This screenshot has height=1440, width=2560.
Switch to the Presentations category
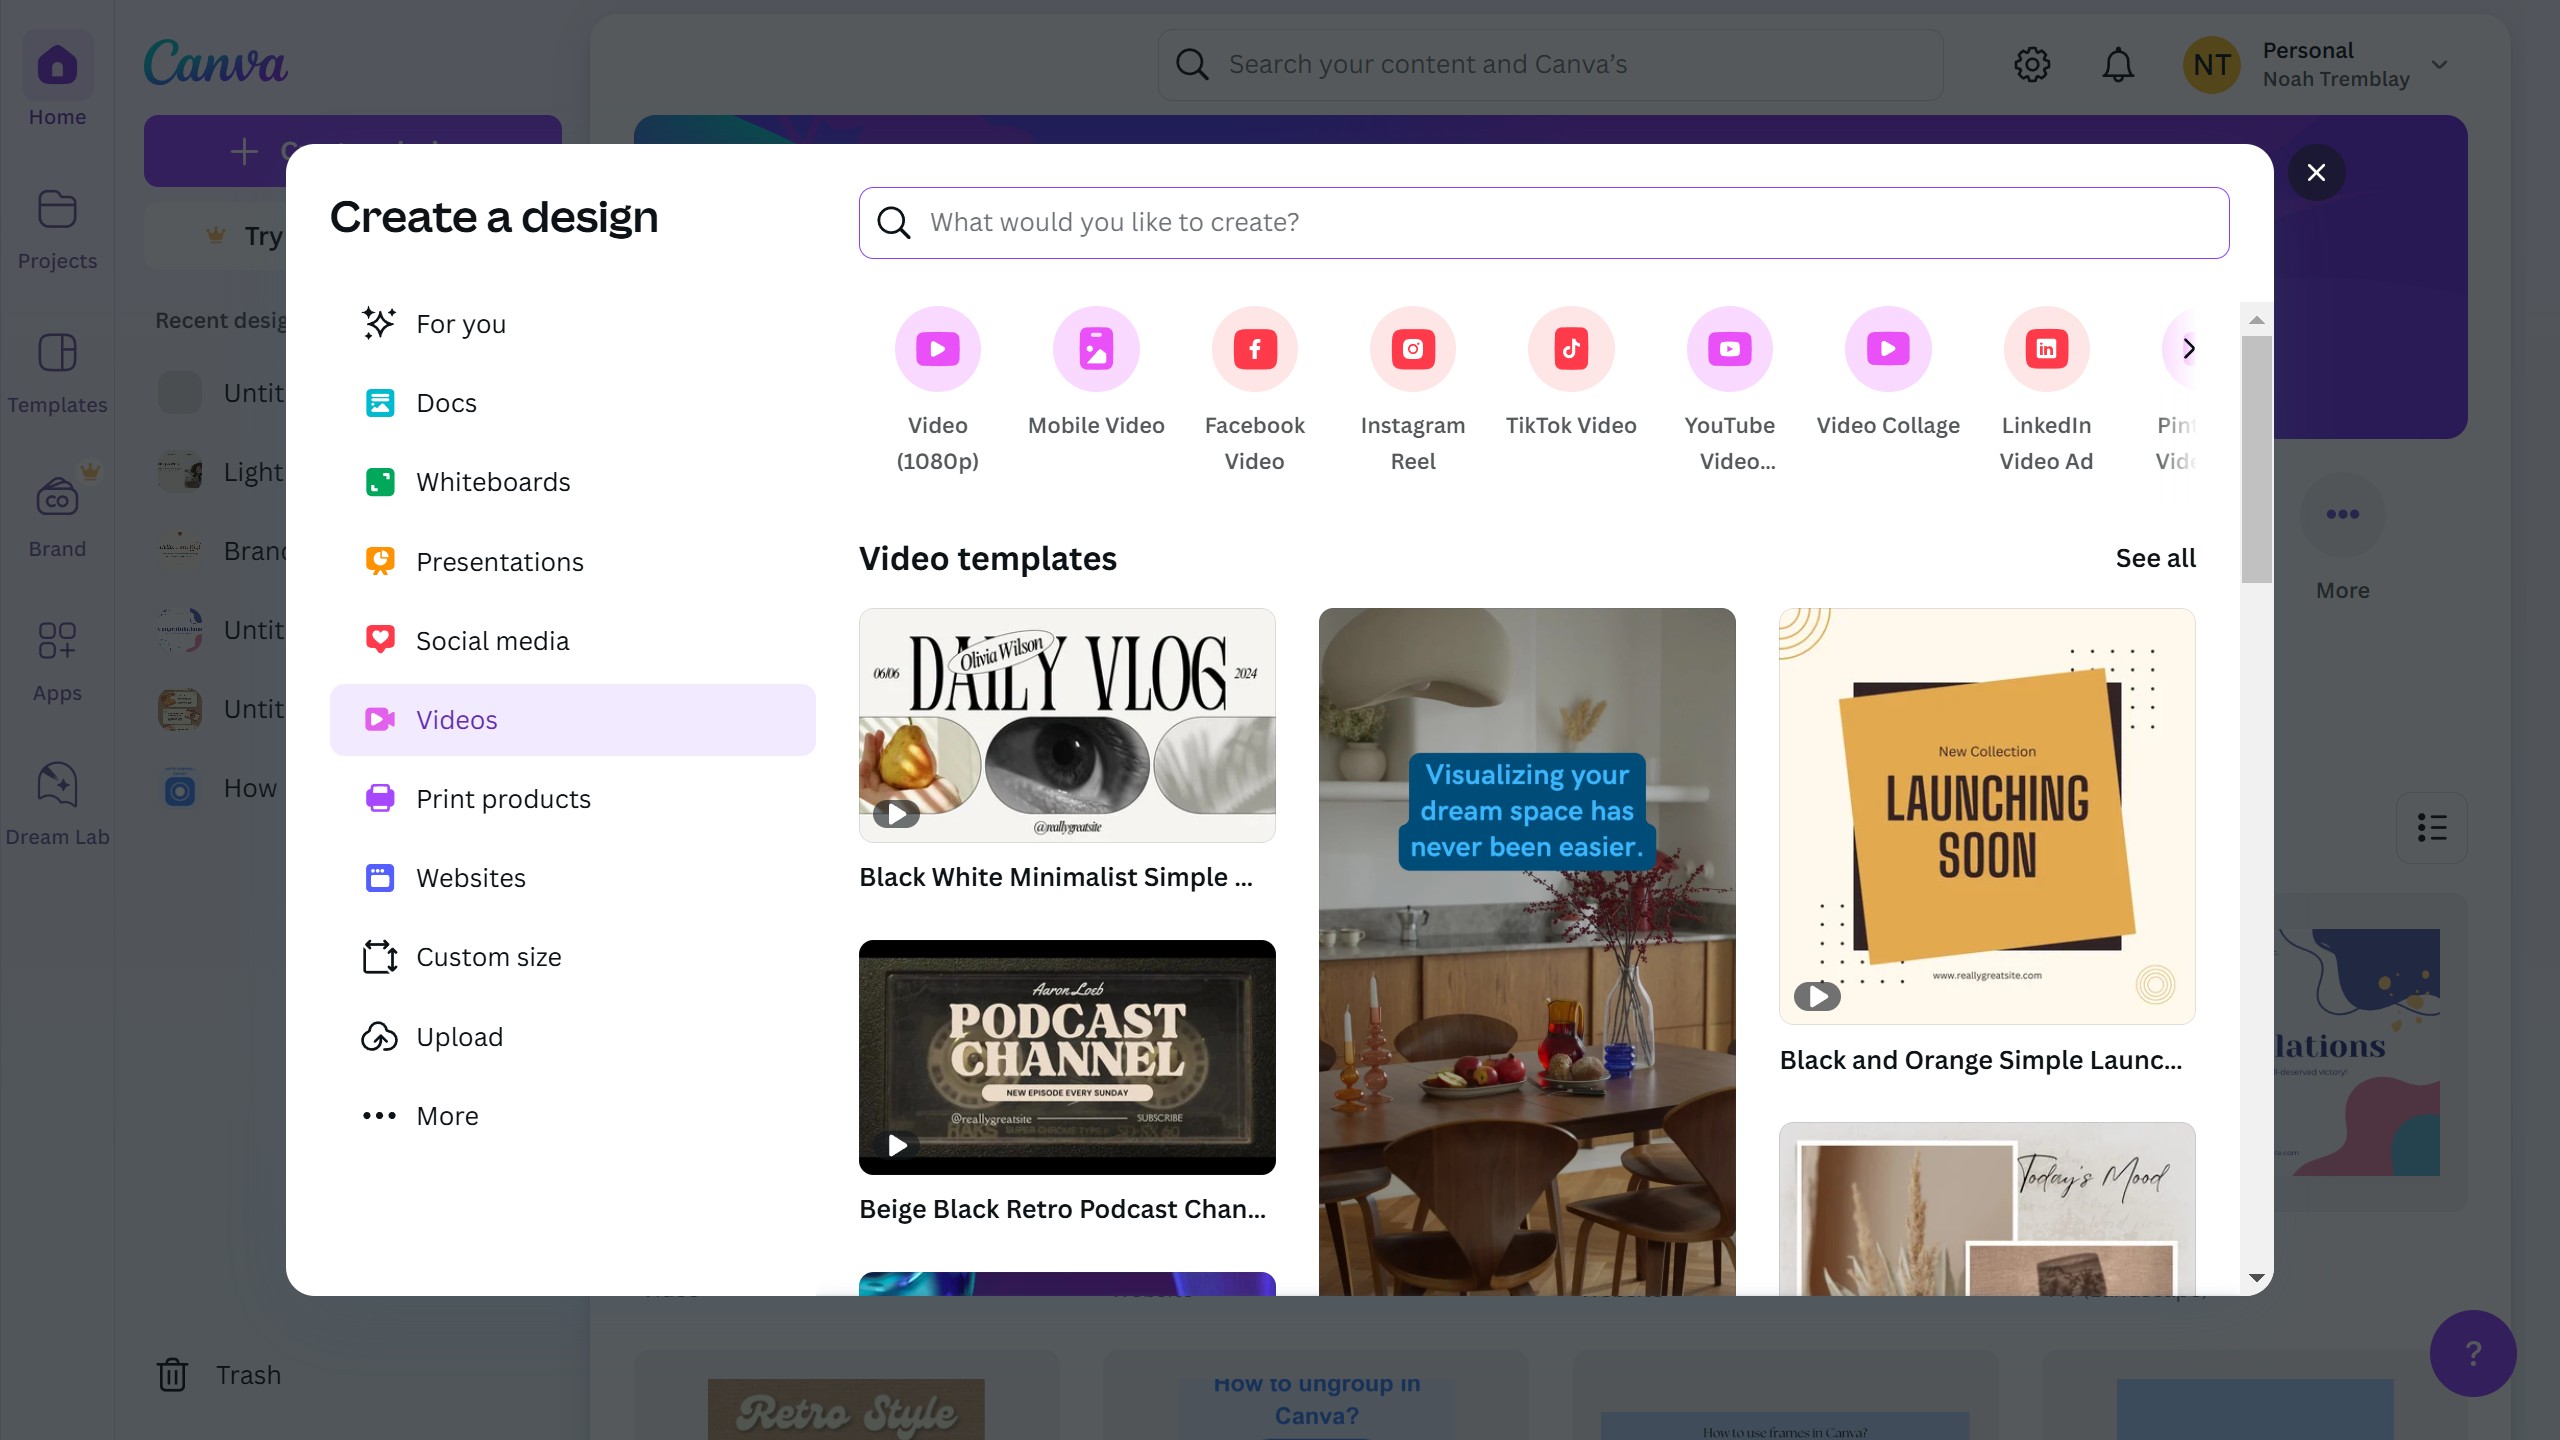click(499, 562)
